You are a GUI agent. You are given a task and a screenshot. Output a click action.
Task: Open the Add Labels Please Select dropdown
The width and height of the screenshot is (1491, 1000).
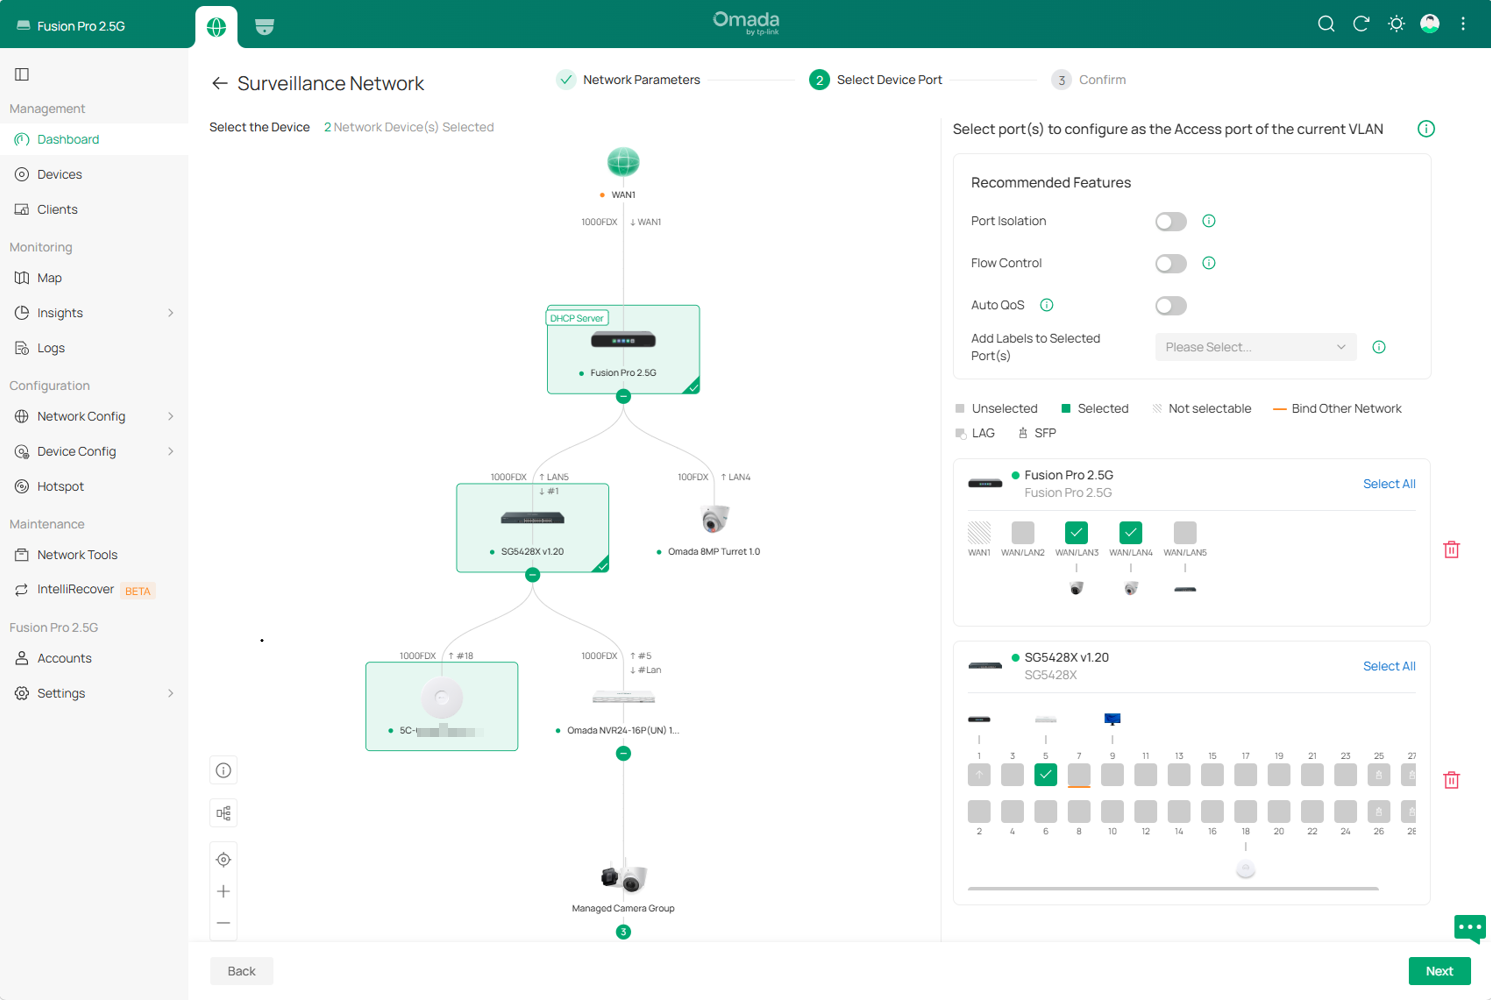(x=1255, y=347)
